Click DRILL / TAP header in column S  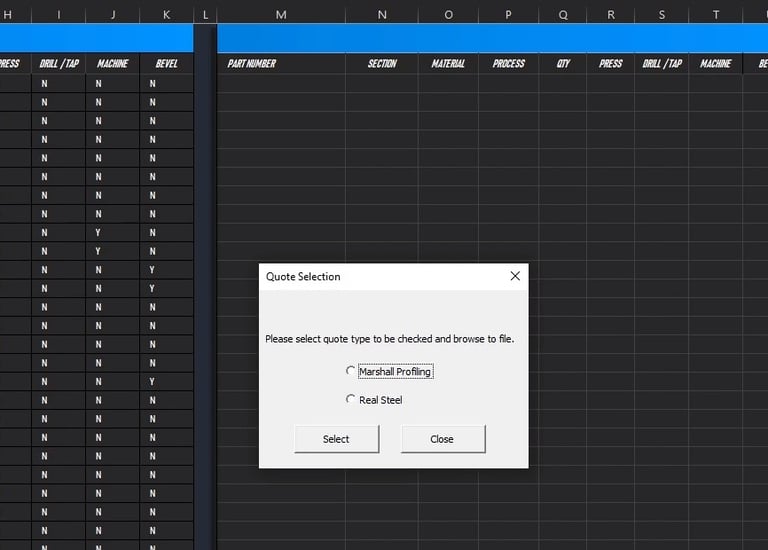coord(662,64)
